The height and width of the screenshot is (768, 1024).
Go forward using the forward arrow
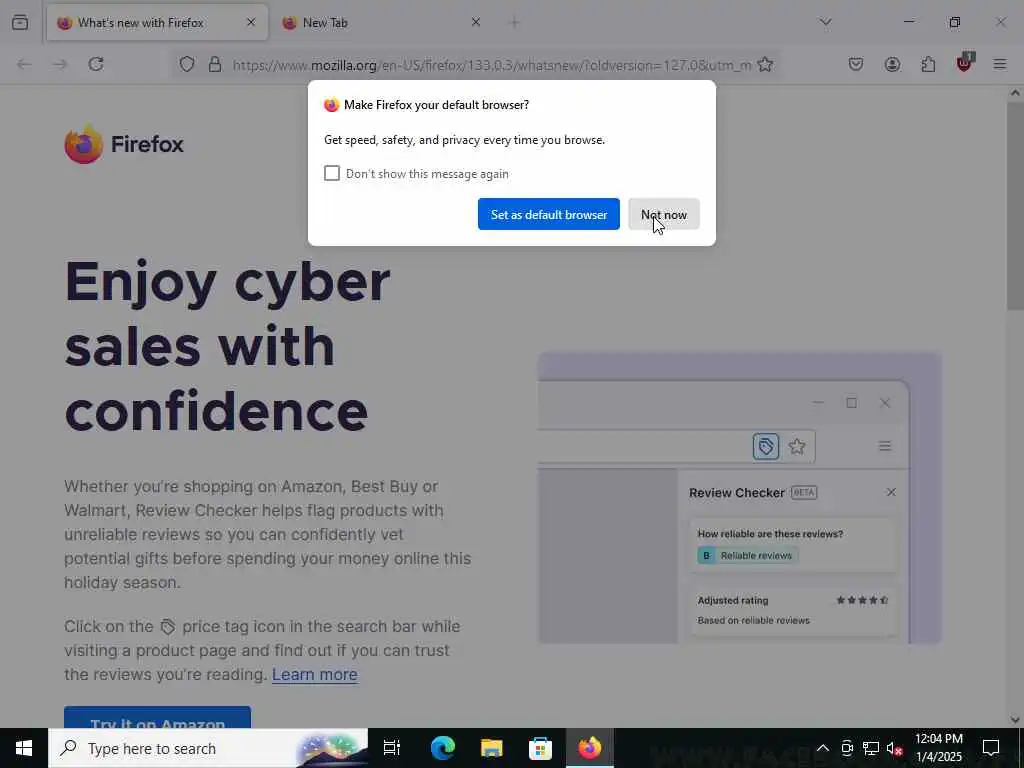(60, 64)
